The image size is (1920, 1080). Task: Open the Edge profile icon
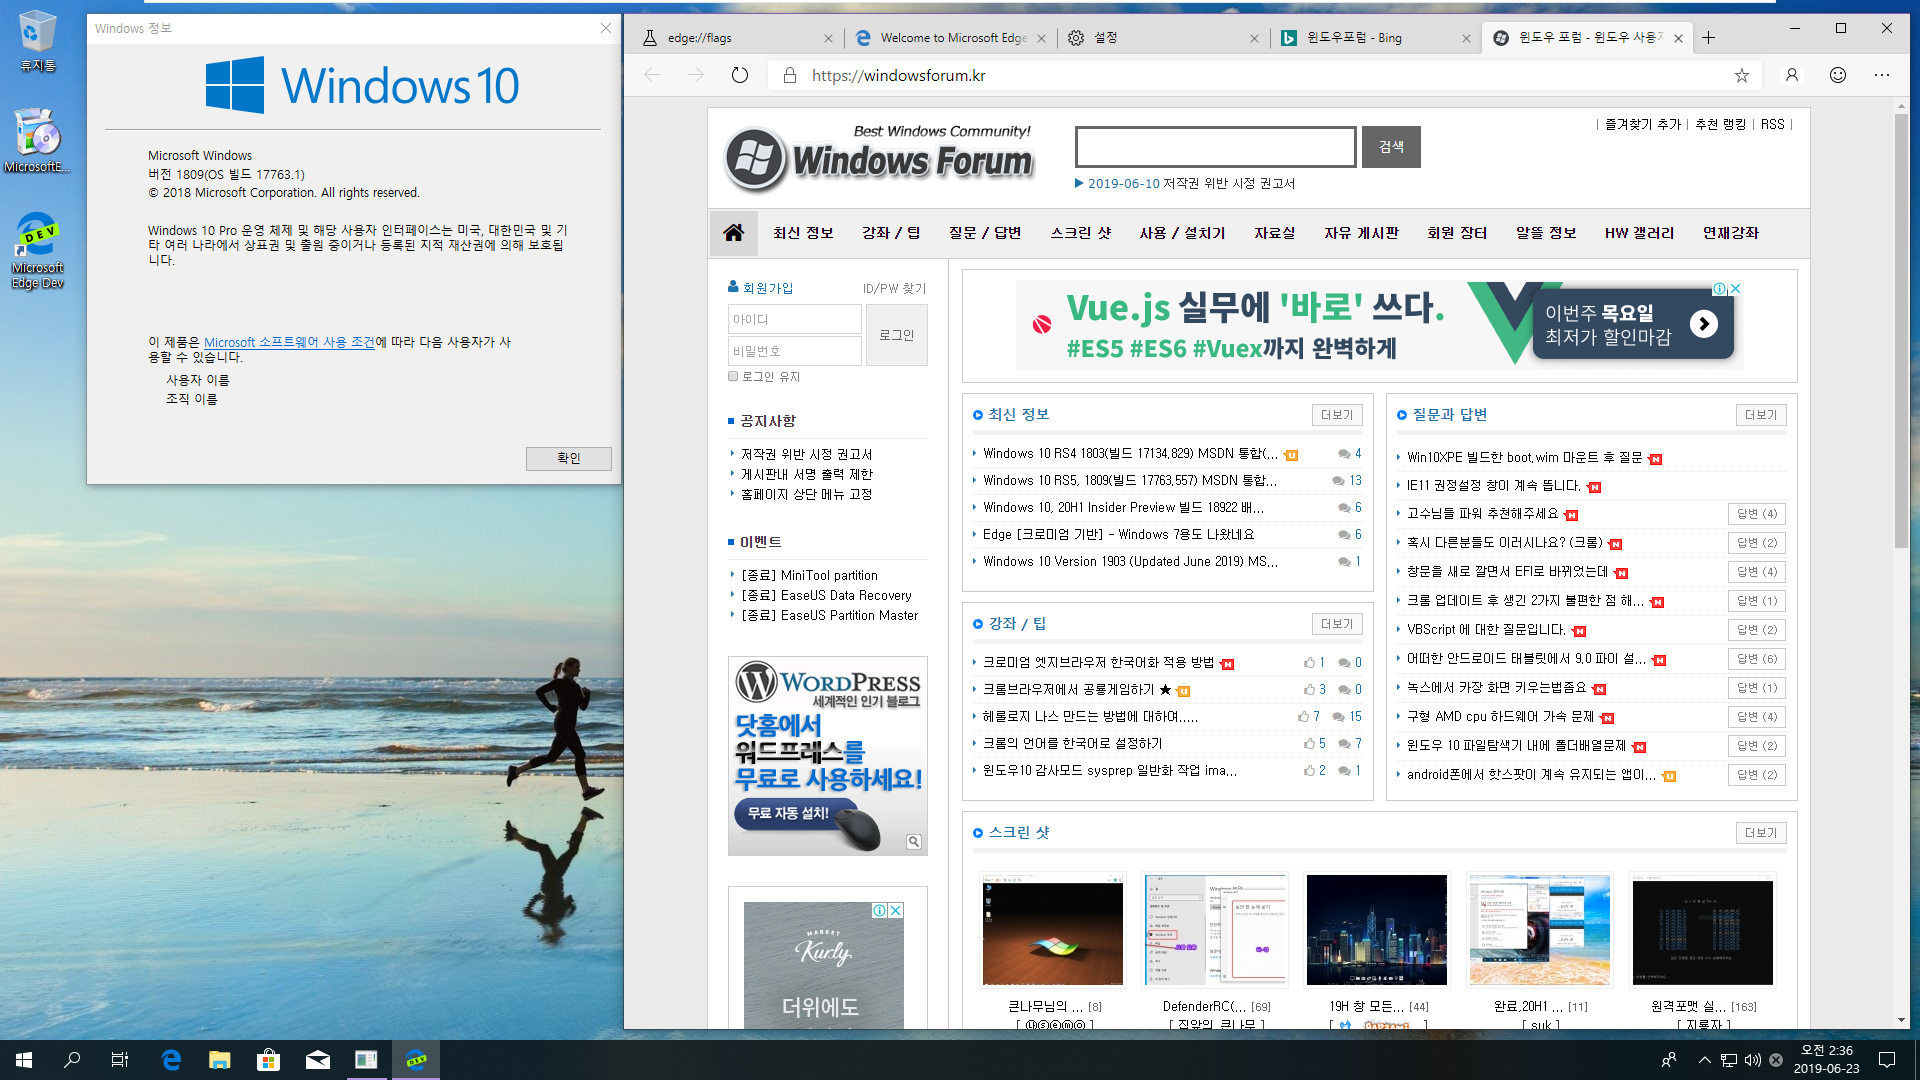[1792, 75]
